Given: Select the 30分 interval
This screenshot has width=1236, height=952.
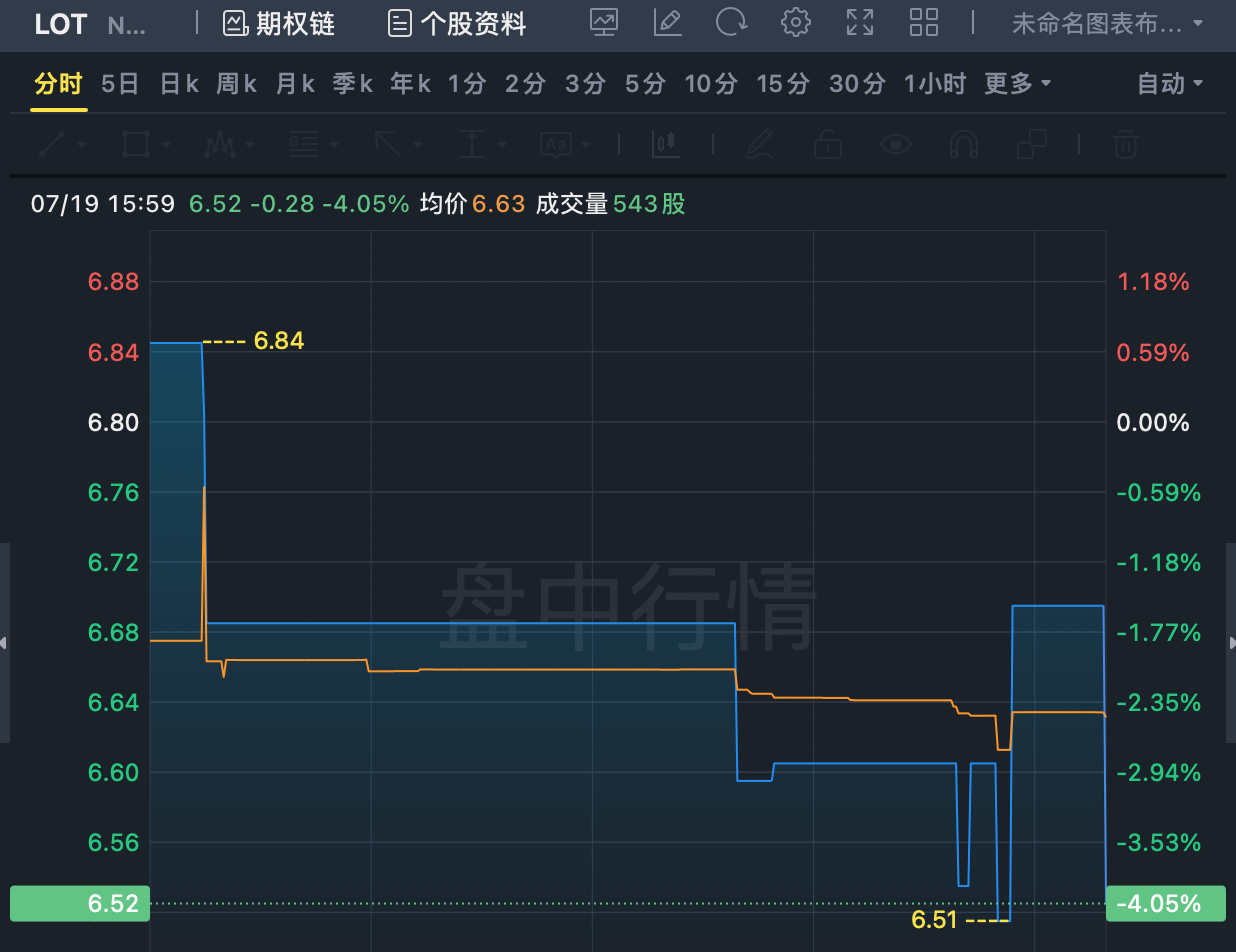Looking at the screenshot, I should (x=857, y=84).
